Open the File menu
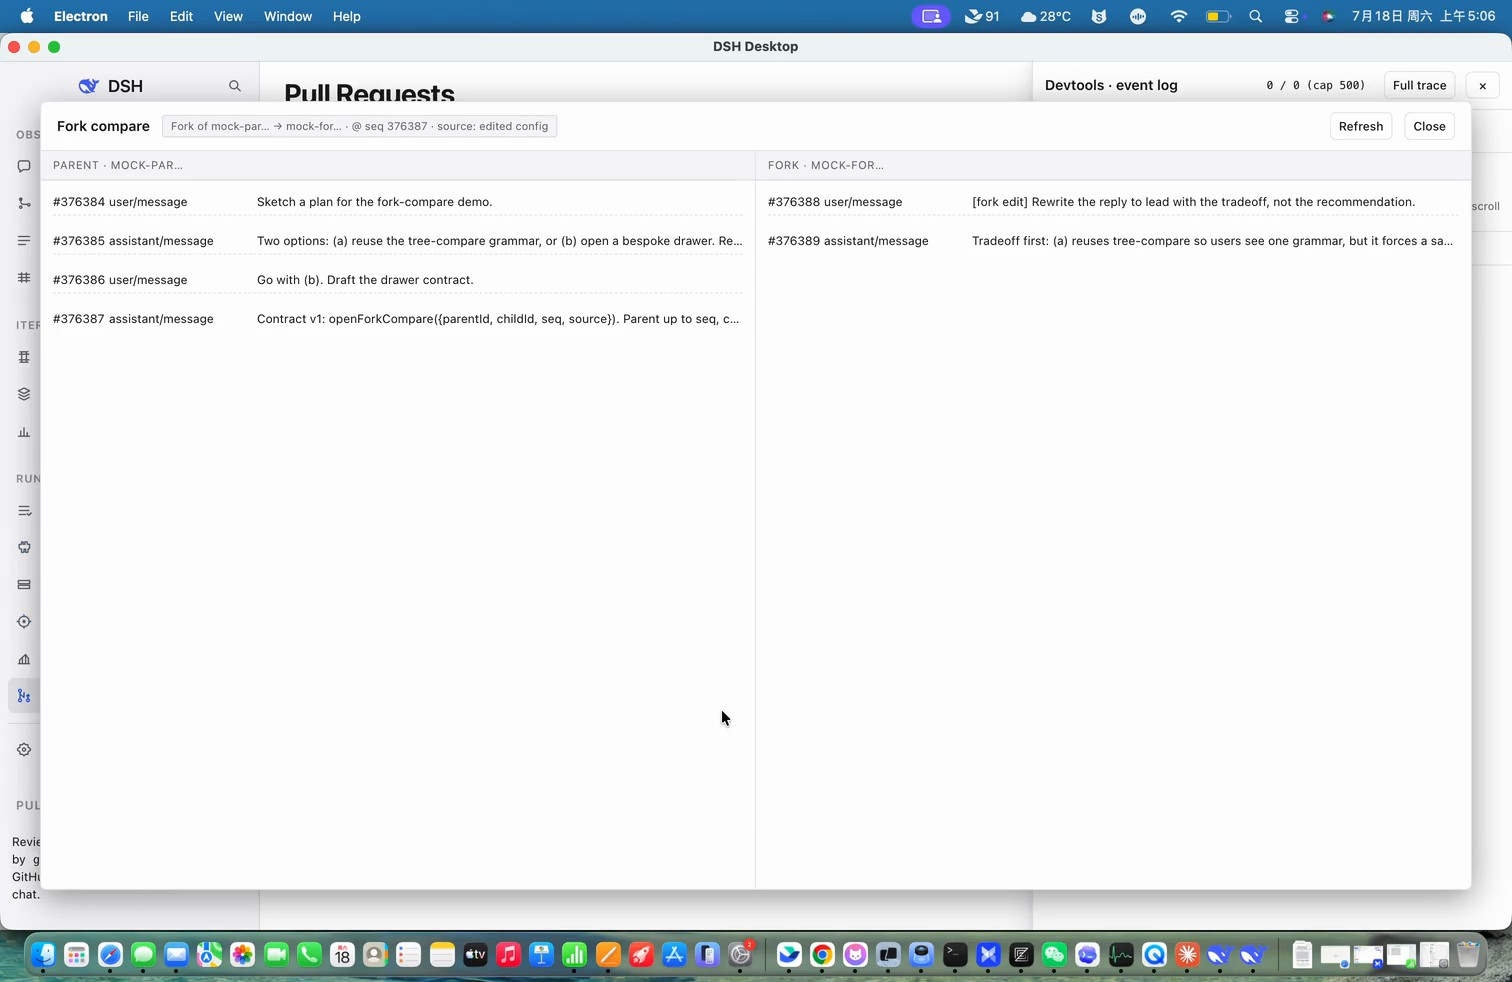Image resolution: width=1512 pixels, height=982 pixels. pyautogui.click(x=138, y=16)
